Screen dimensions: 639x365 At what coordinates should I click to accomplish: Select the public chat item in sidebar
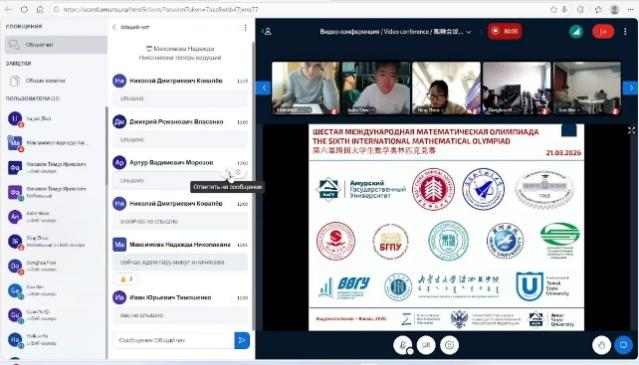(x=56, y=44)
